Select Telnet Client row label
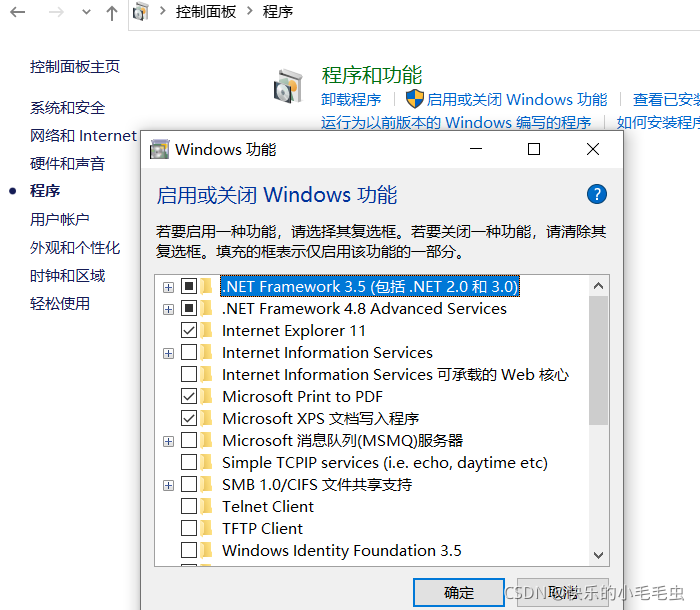The width and height of the screenshot is (700, 610). (x=268, y=506)
